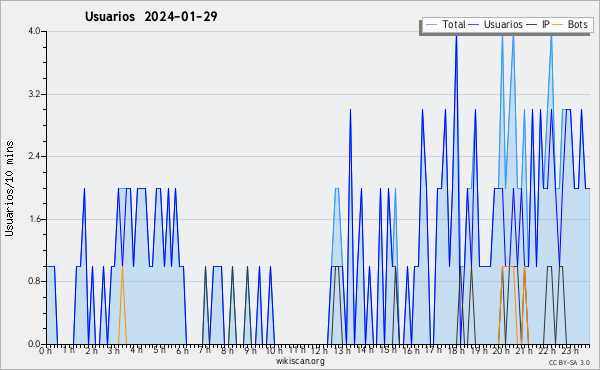Click the light blue Total legend line
The height and width of the screenshot is (370, 600).
pyautogui.click(x=431, y=25)
